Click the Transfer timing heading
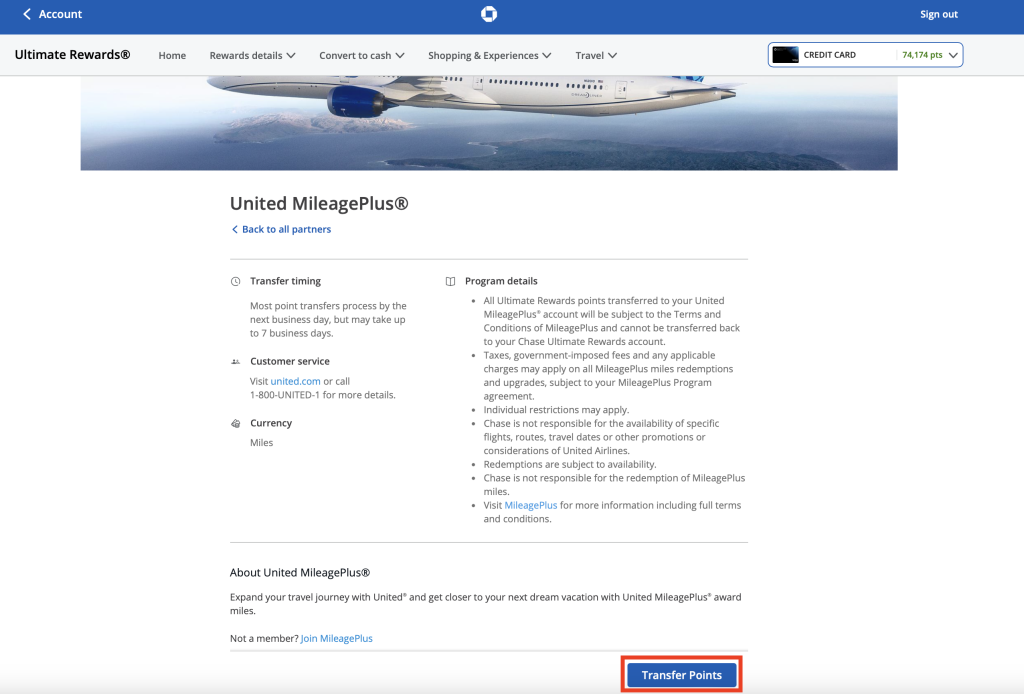 click(x=285, y=281)
